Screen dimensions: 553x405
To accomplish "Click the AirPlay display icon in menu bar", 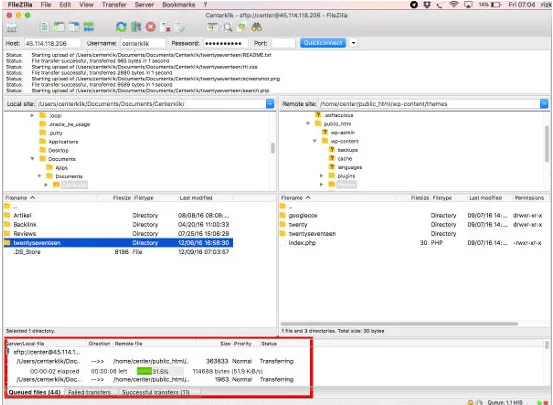I will point(468,5).
